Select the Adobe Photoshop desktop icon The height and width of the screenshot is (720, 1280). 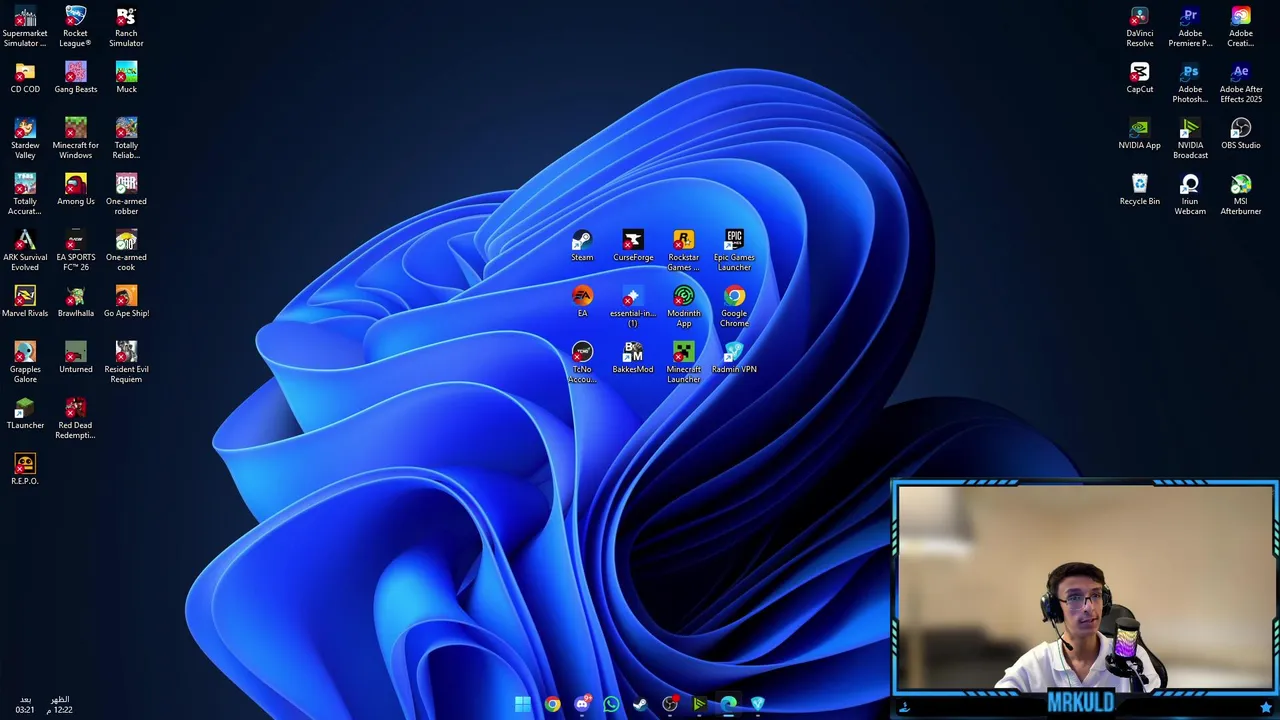click(1190, 83)
